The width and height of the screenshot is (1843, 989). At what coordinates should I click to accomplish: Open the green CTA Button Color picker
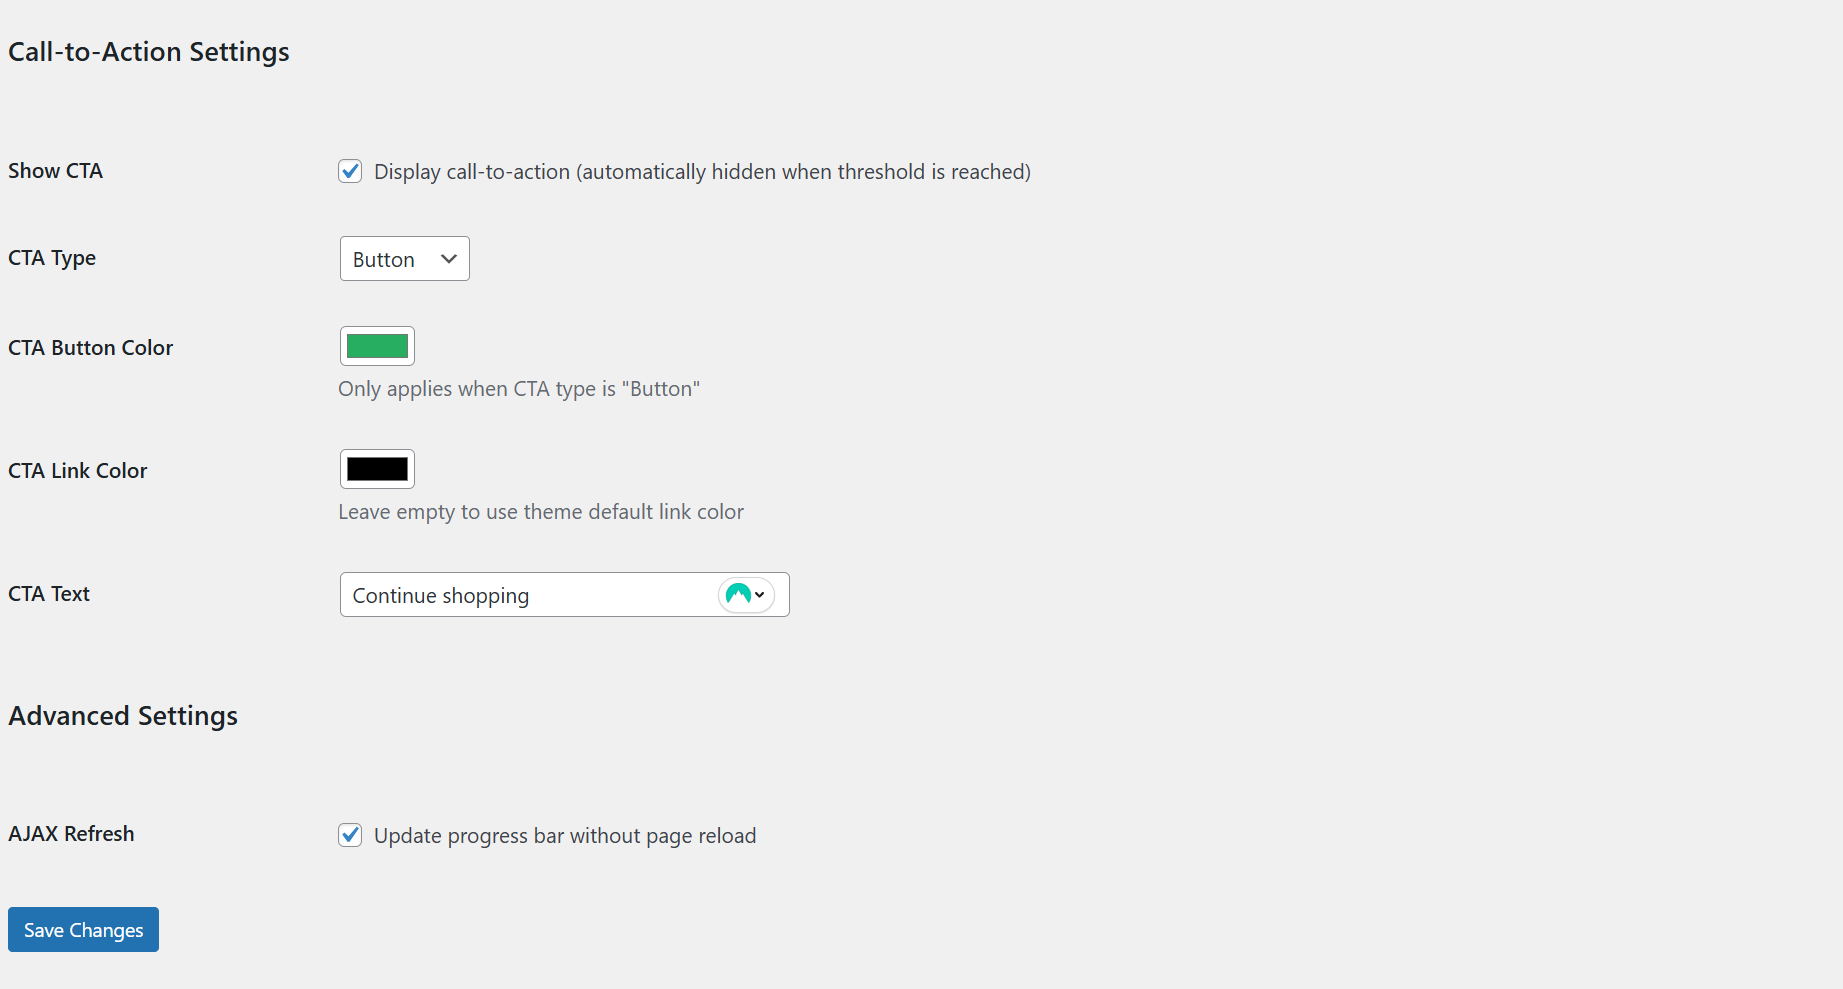point(377,346)
